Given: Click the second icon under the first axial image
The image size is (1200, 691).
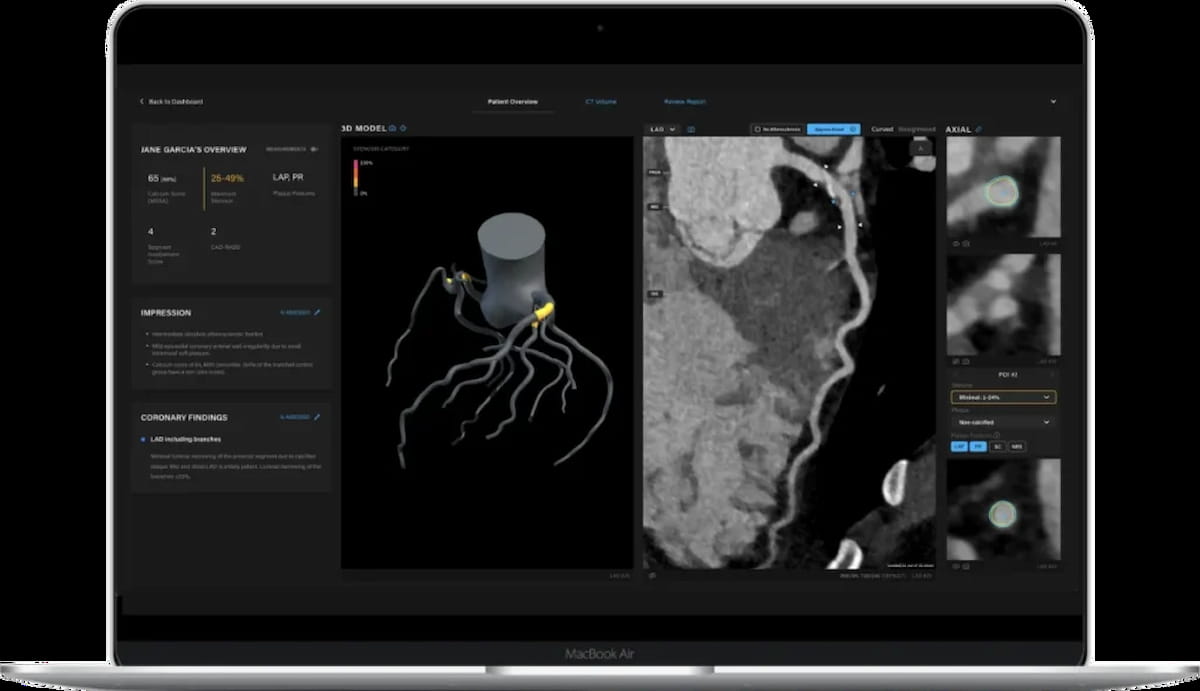Looking at the screenshot, I should tap(967, 243).
